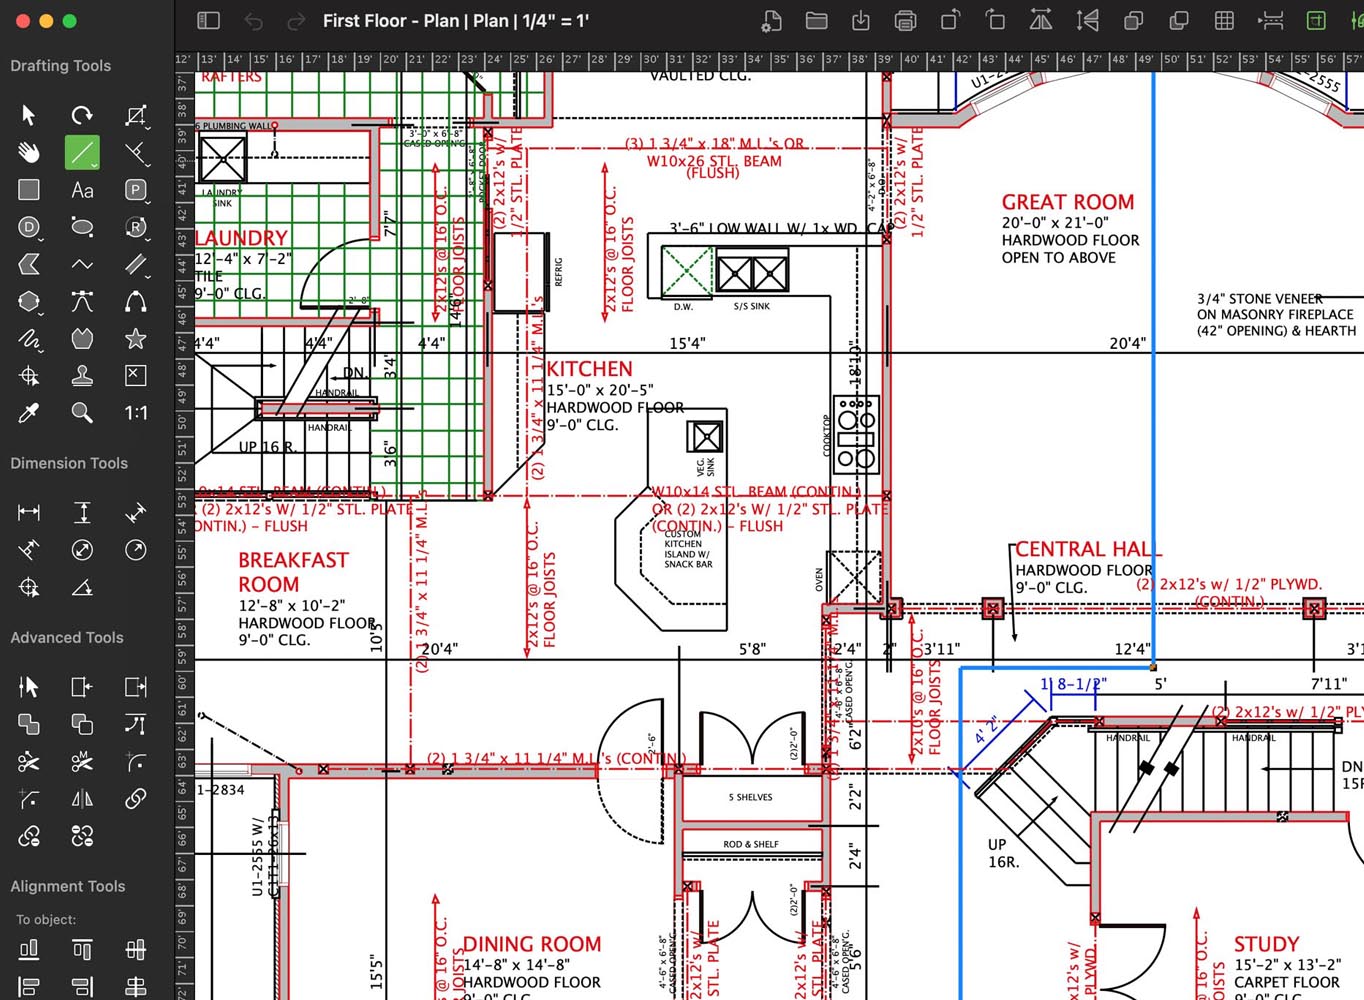Select the Text tool in Drafting Tools

pos(82,190)
